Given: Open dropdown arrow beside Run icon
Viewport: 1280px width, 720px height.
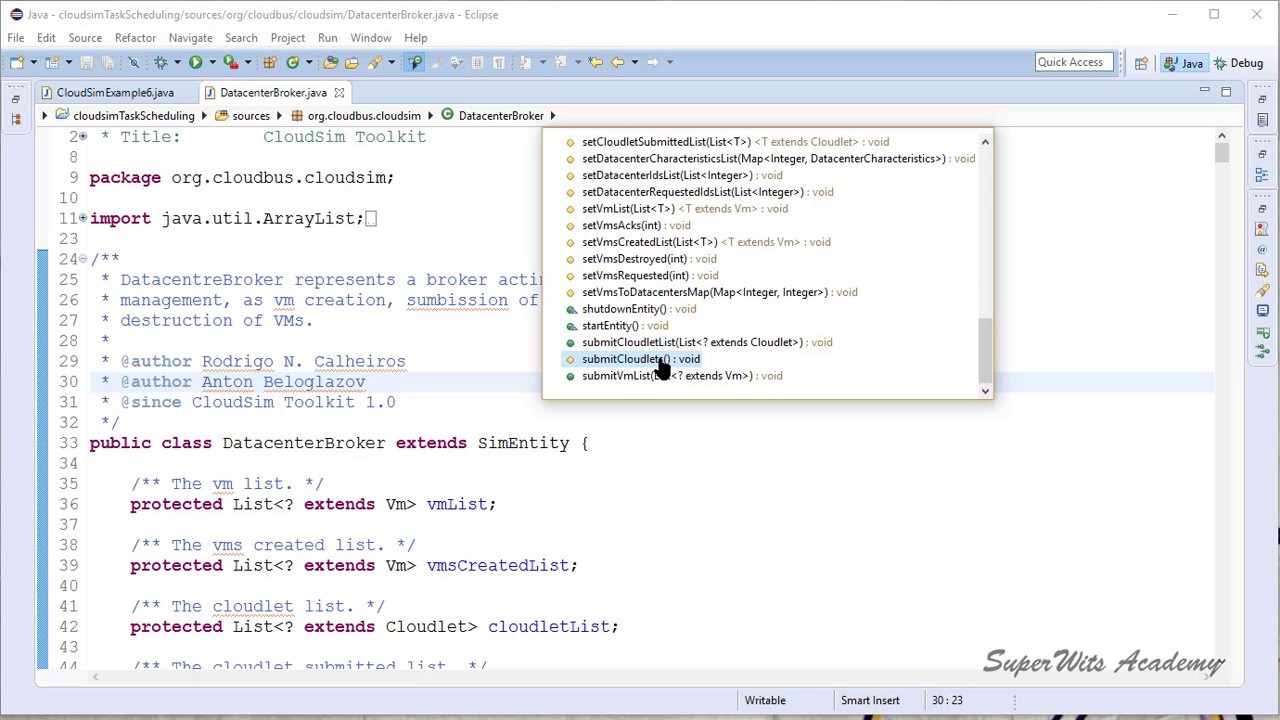Looking at the screenshot, I should point(212,62).
